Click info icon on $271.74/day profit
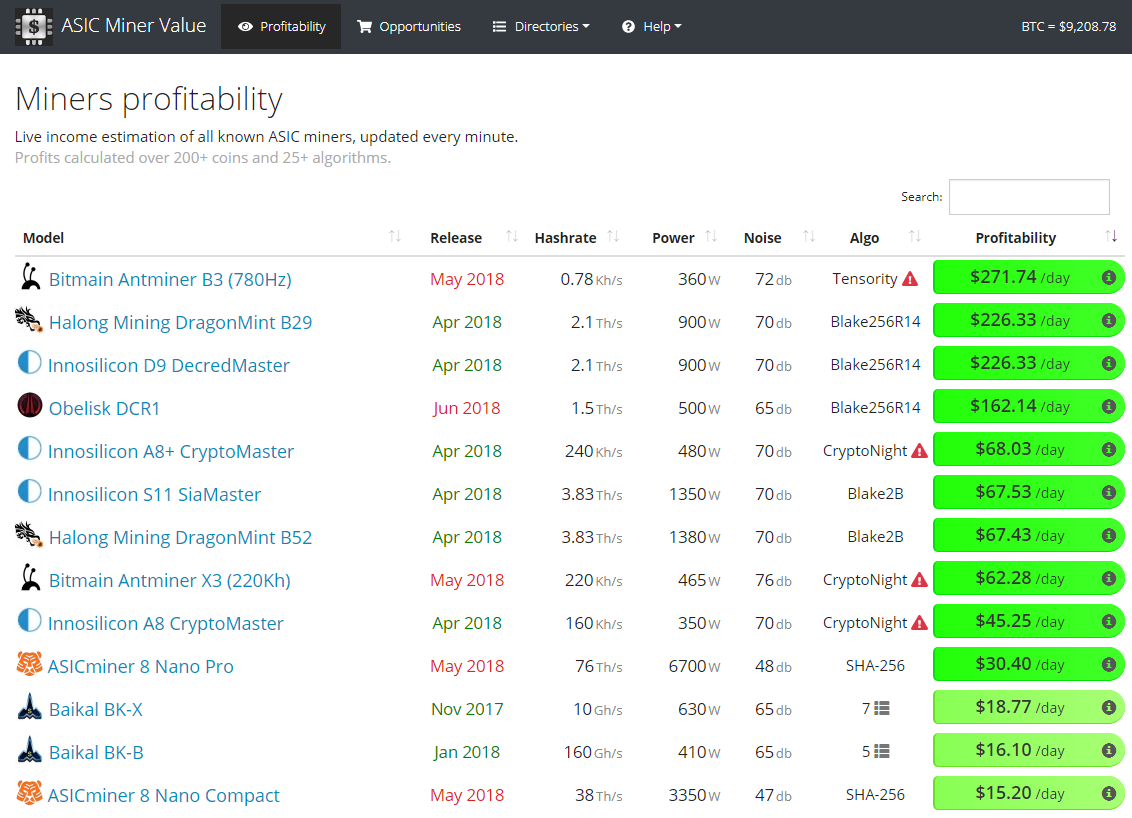Viewport: 1132px width, 818px height. point(1109,277)
